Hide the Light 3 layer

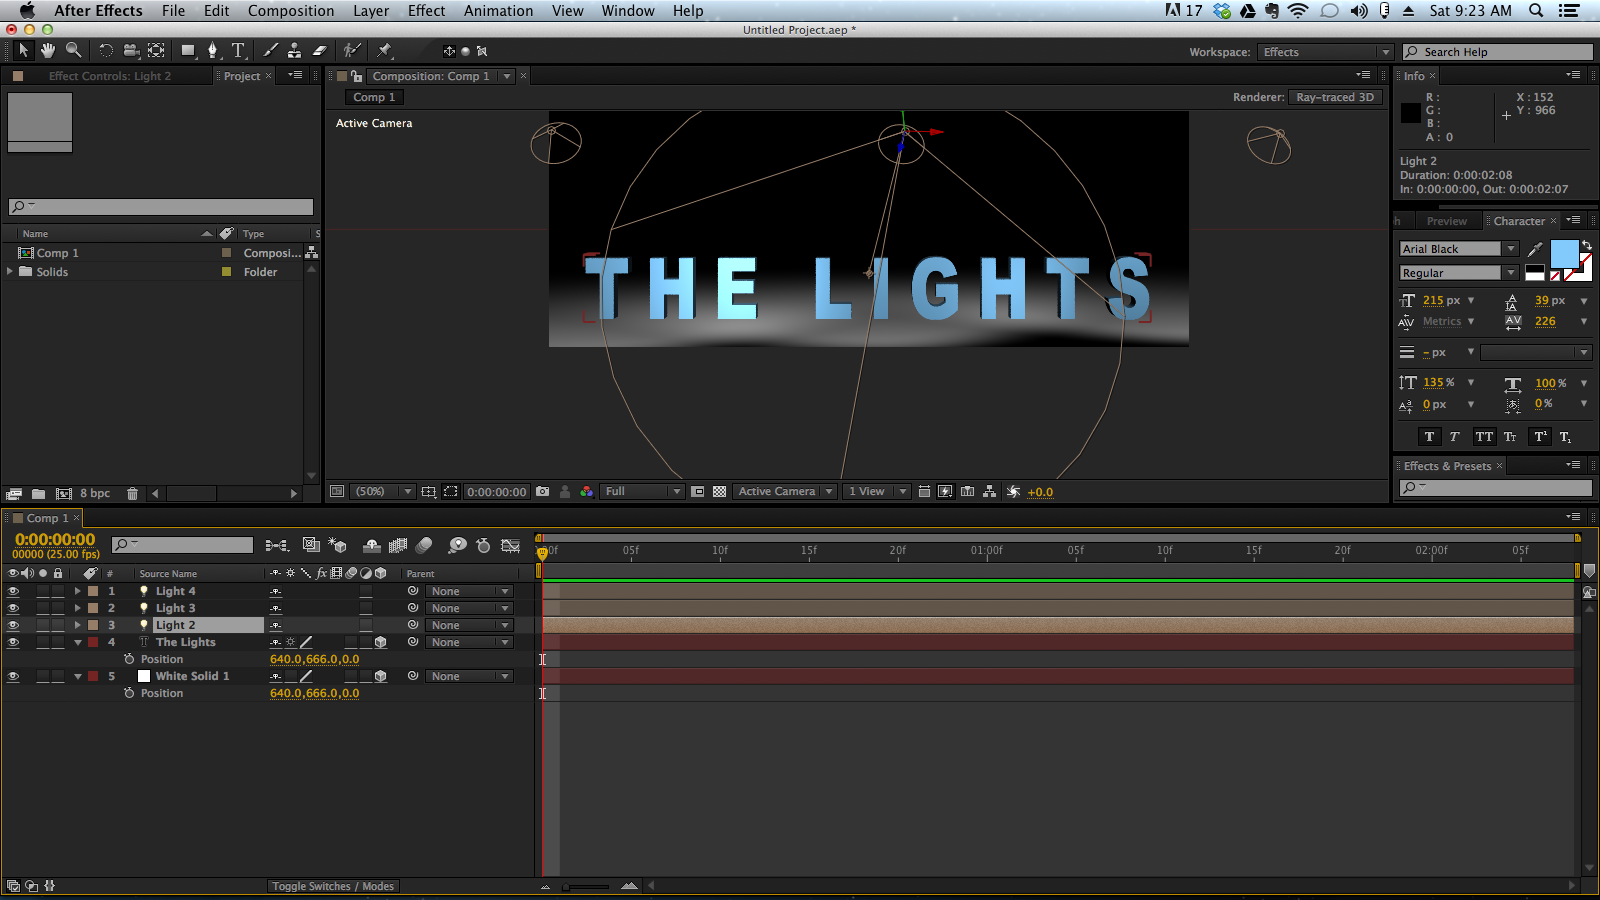[x=13, y=607]
